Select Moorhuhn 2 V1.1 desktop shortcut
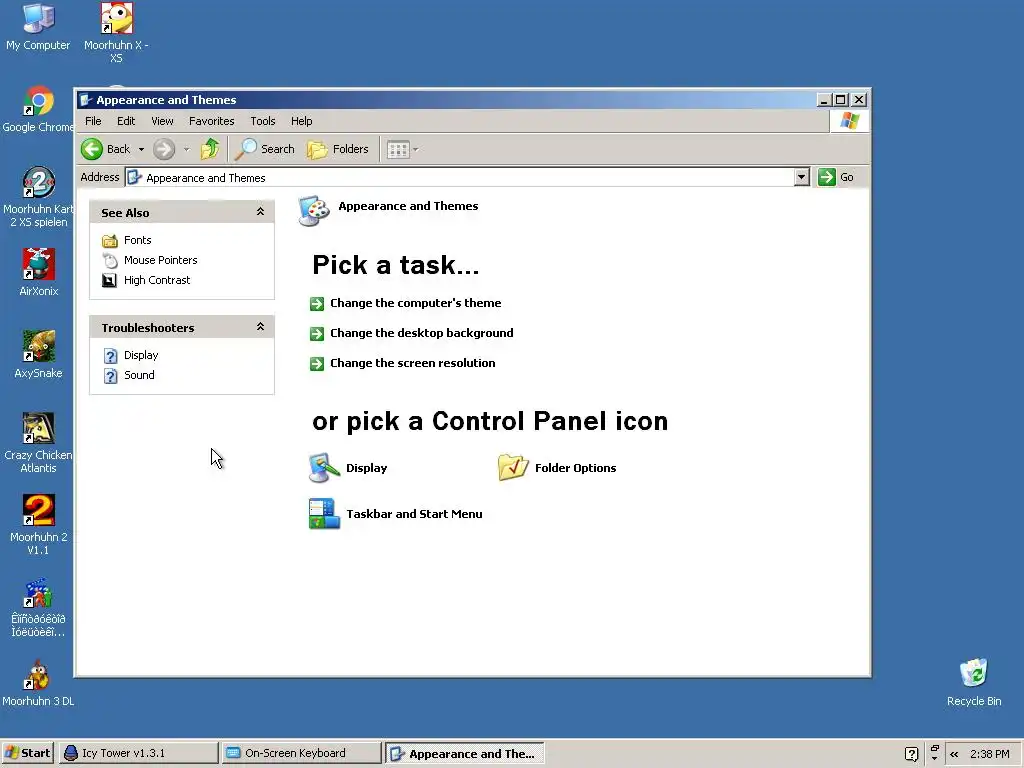 (x=38, y=525)
